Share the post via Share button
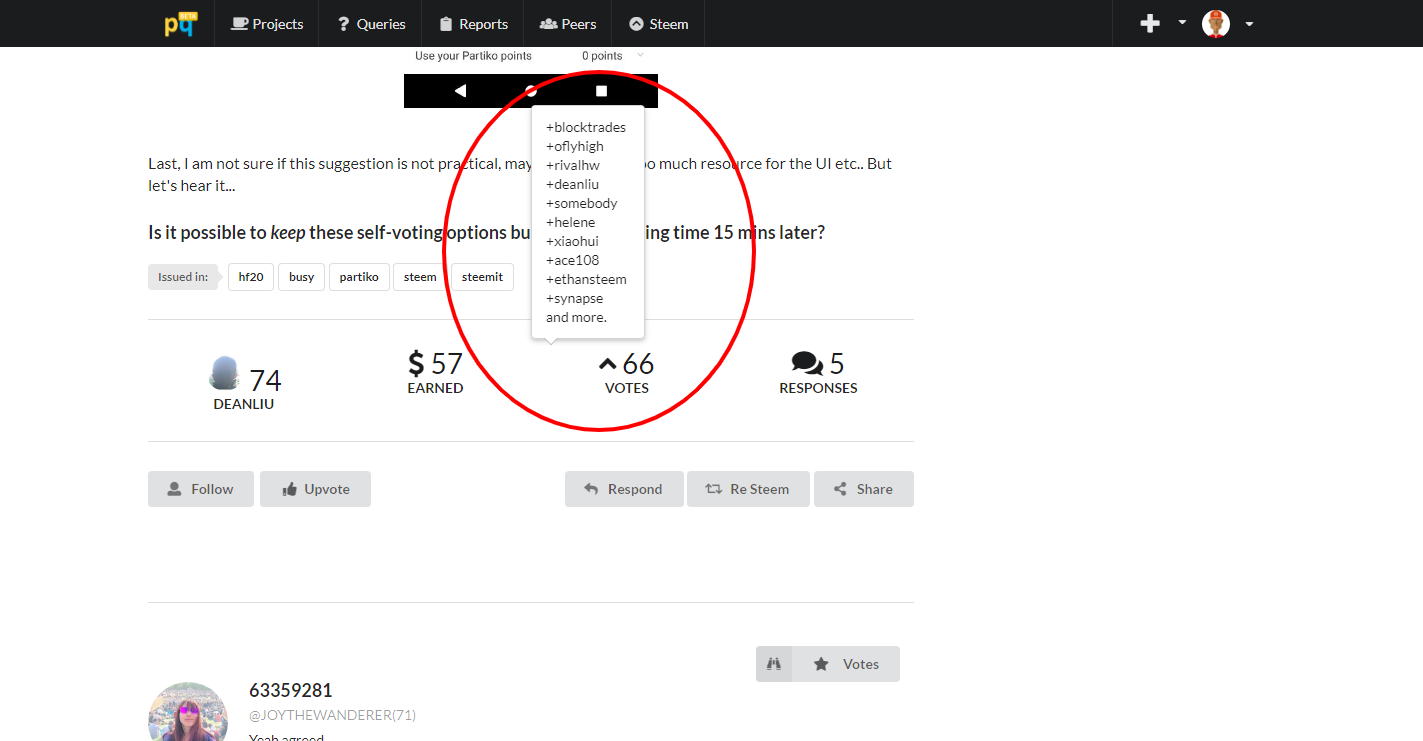This screenshot has height=741, width=1423. click(863, 489)
